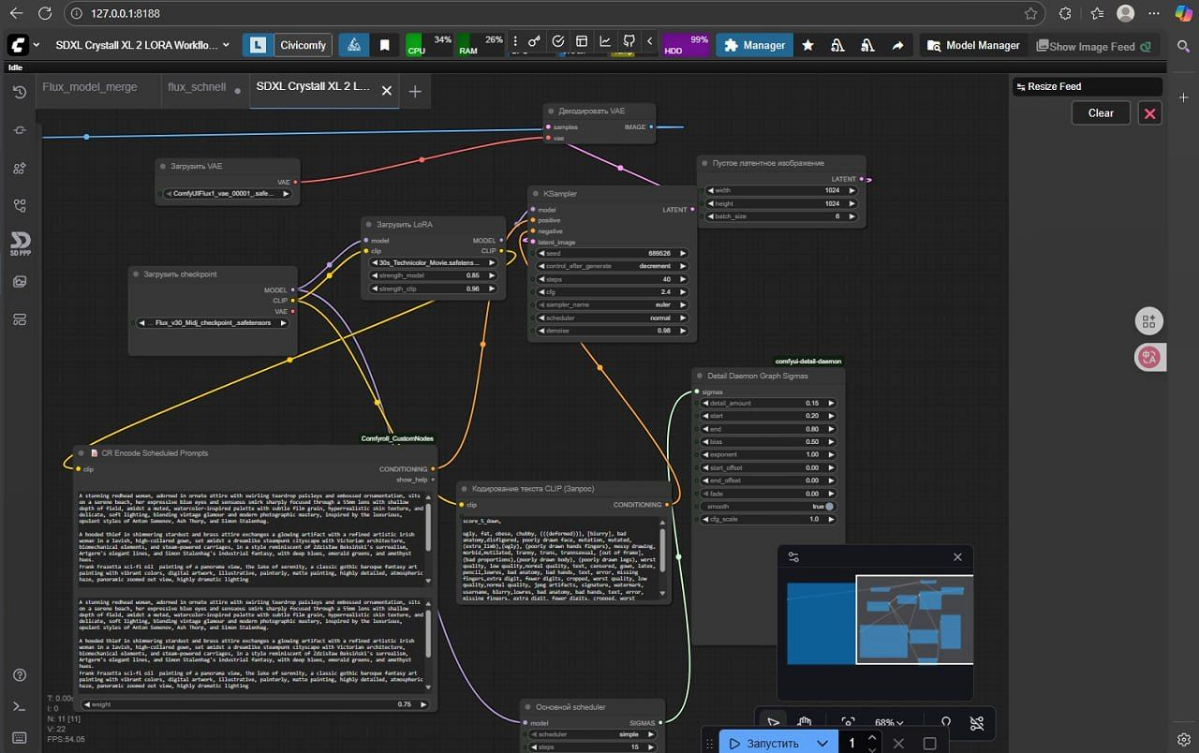Click Clear in the image feed panel
Screen dimensions: 1199x753
point(1100,113)
